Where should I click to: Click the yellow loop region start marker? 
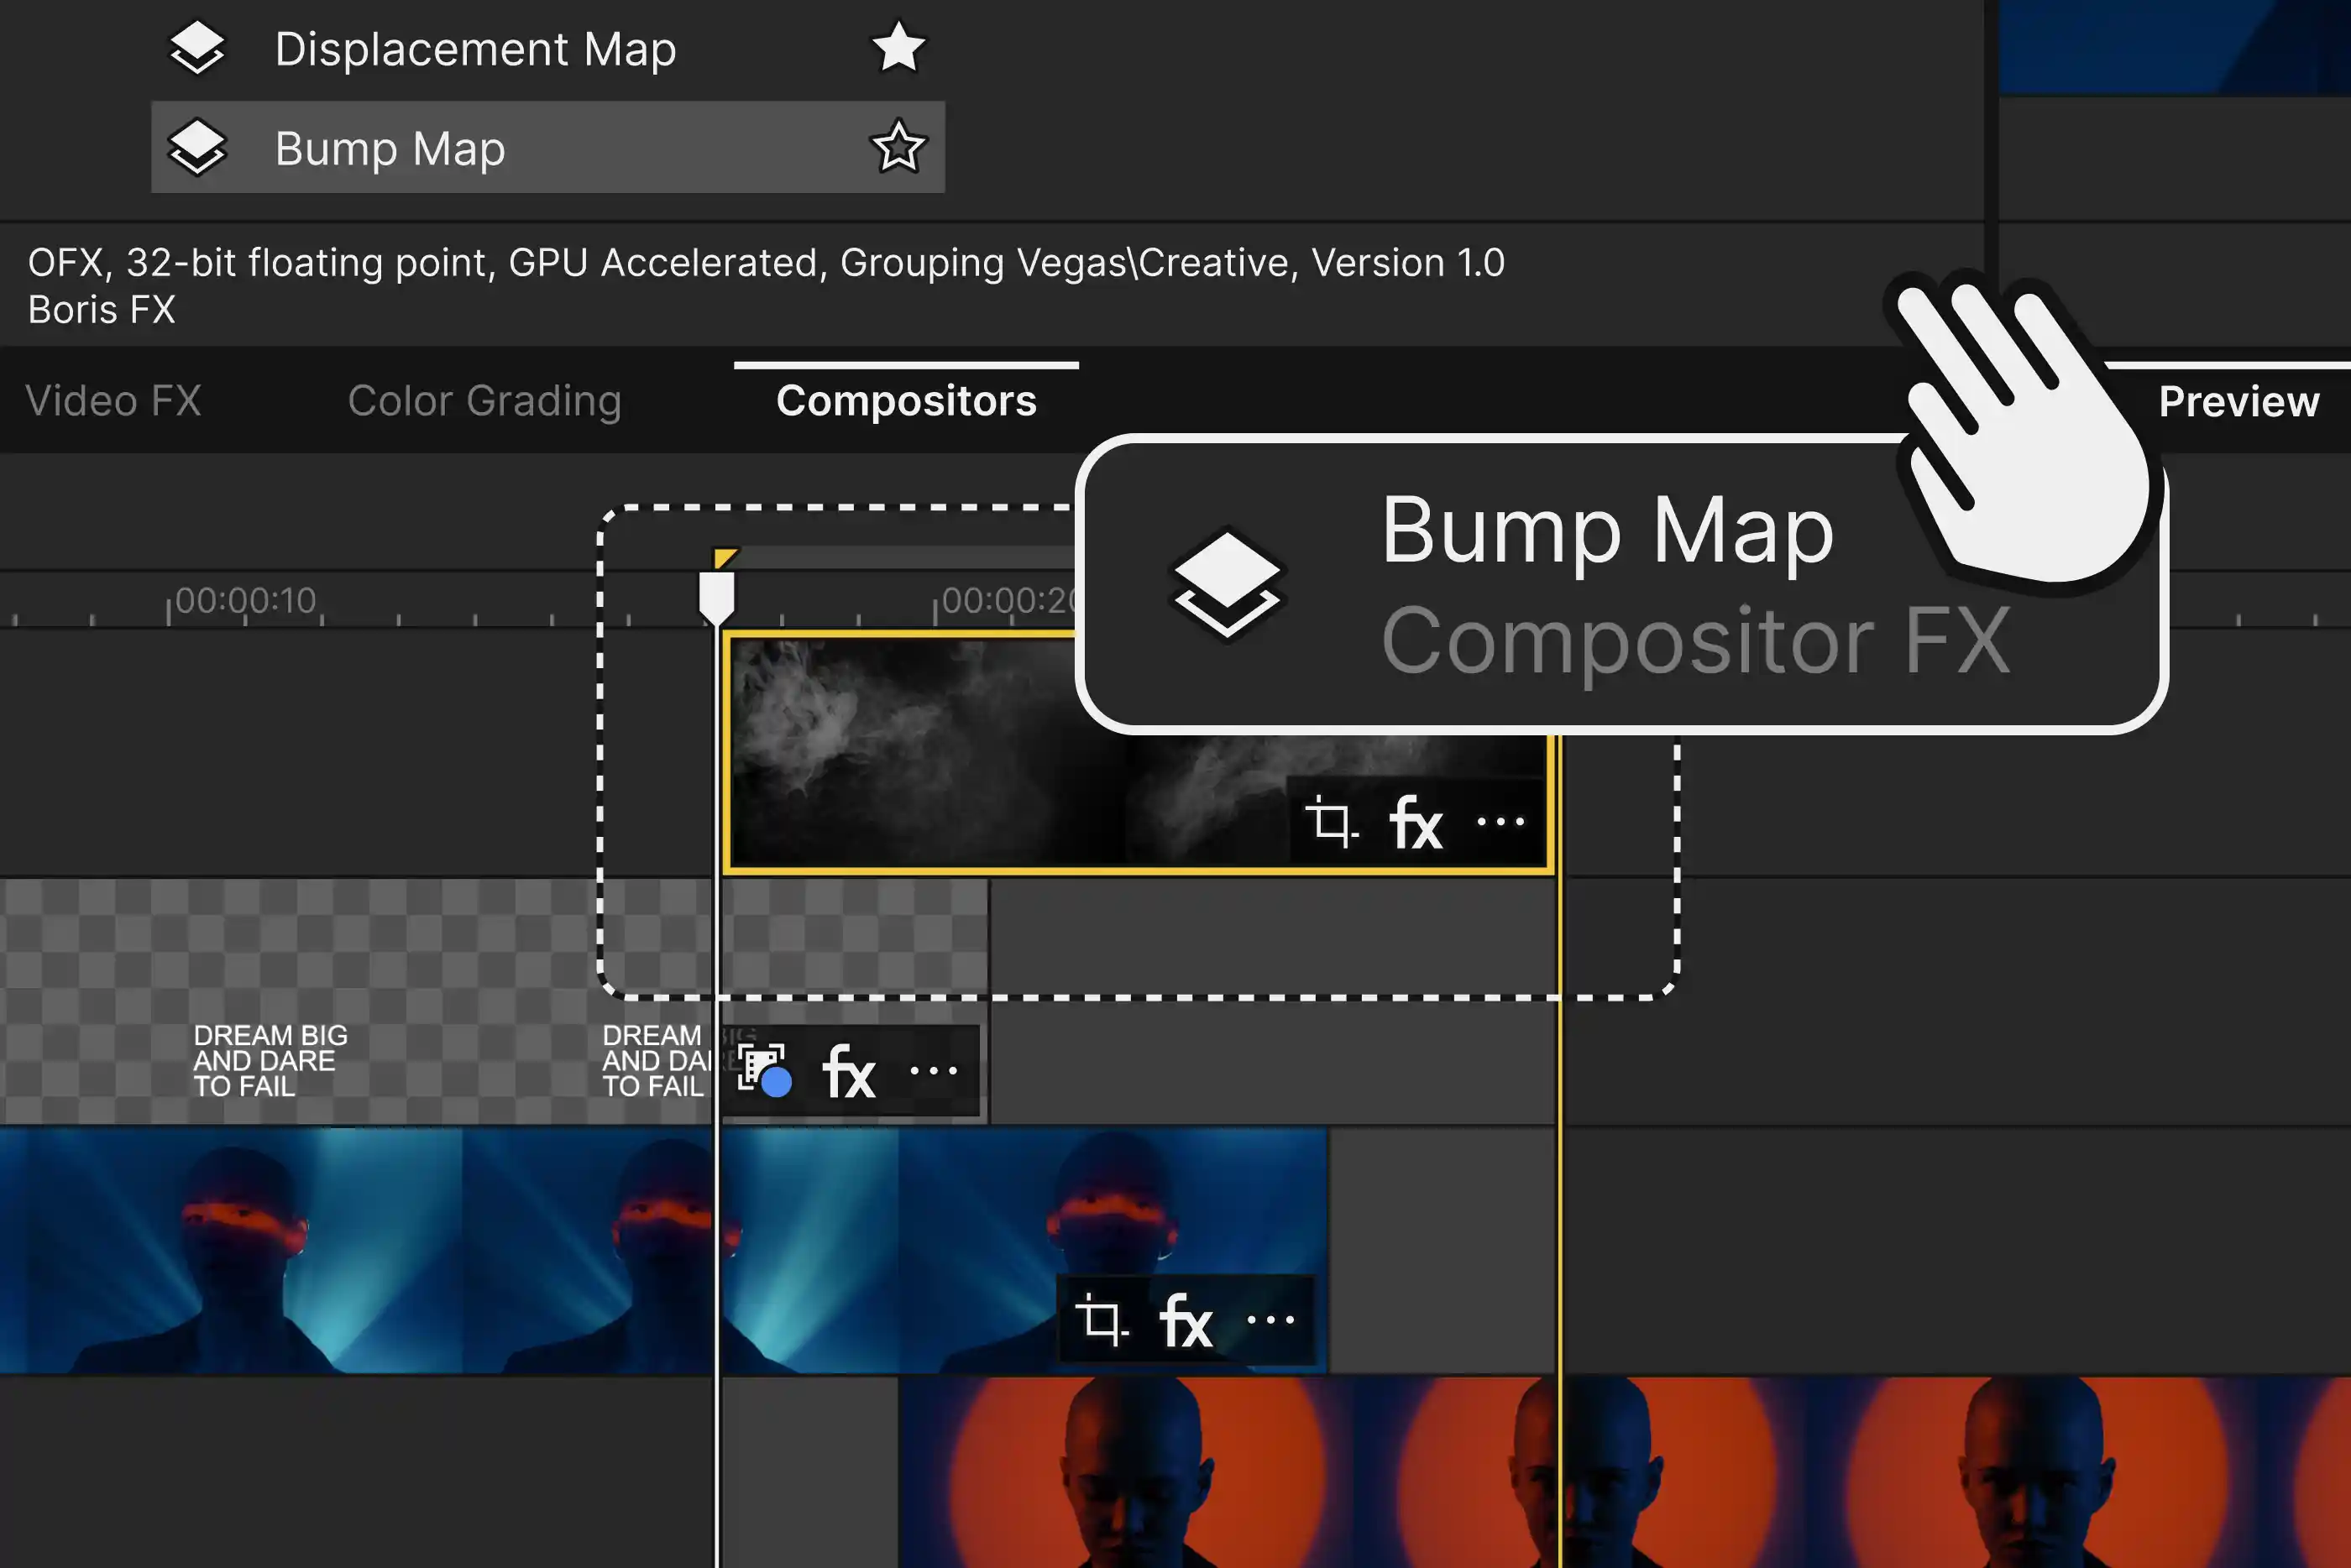[x=725, y=558]
